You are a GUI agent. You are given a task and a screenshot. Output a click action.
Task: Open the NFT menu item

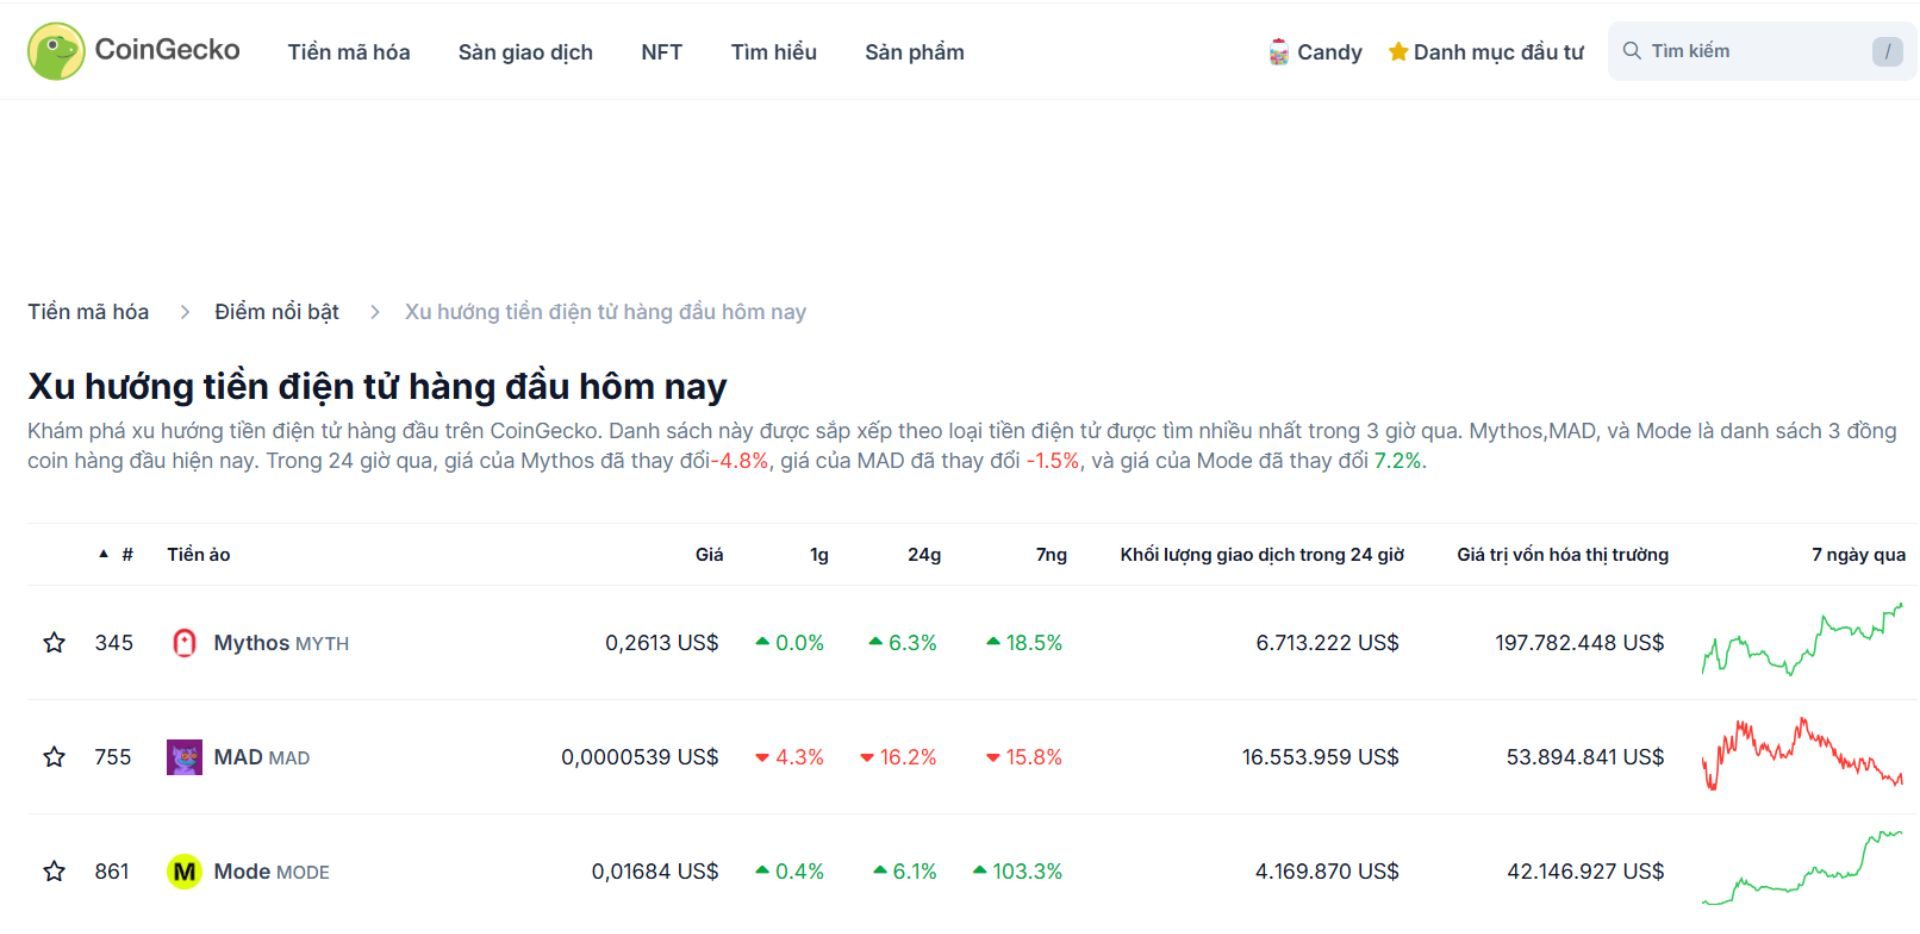(x=660, y=51)
